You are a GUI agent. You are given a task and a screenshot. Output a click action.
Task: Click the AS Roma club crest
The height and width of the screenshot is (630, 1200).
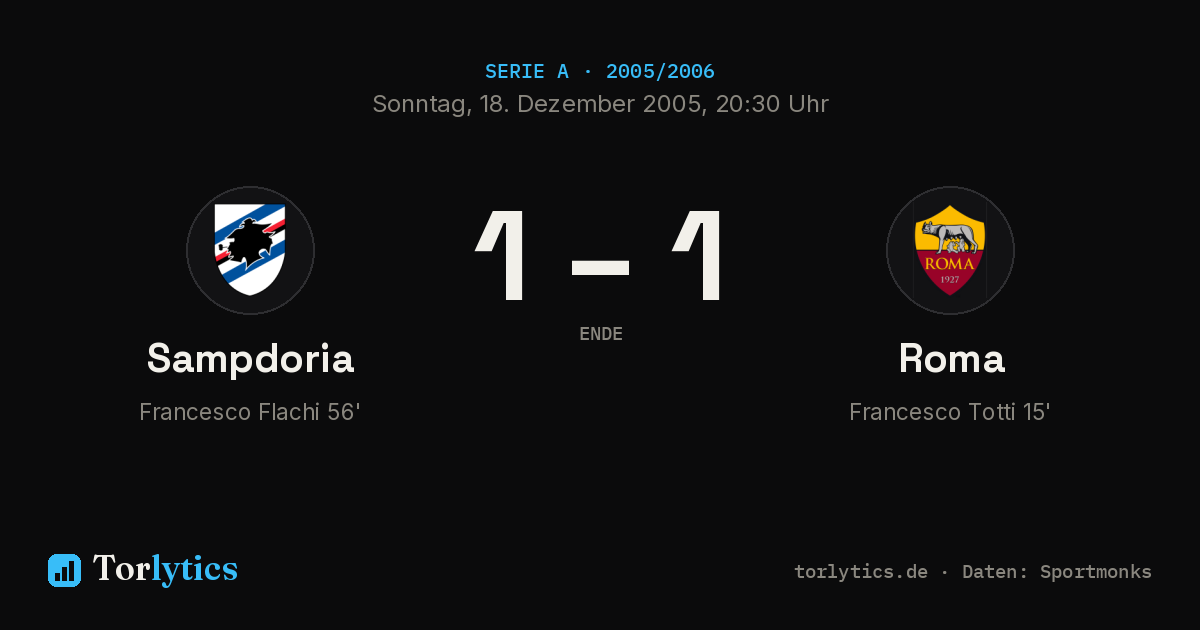pos(950,250)
